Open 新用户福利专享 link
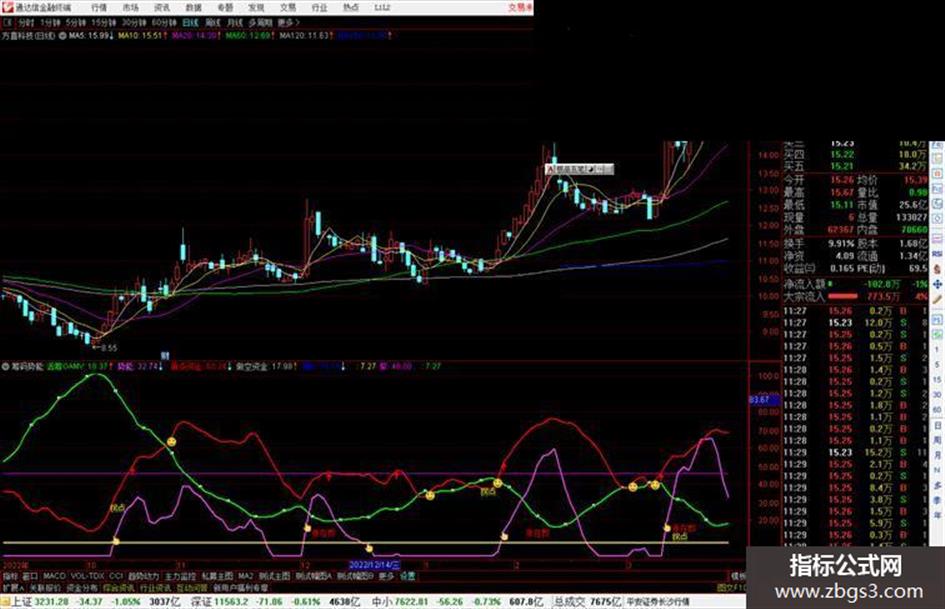This screenshot has width=945, height=609. (x=240, y=587)
